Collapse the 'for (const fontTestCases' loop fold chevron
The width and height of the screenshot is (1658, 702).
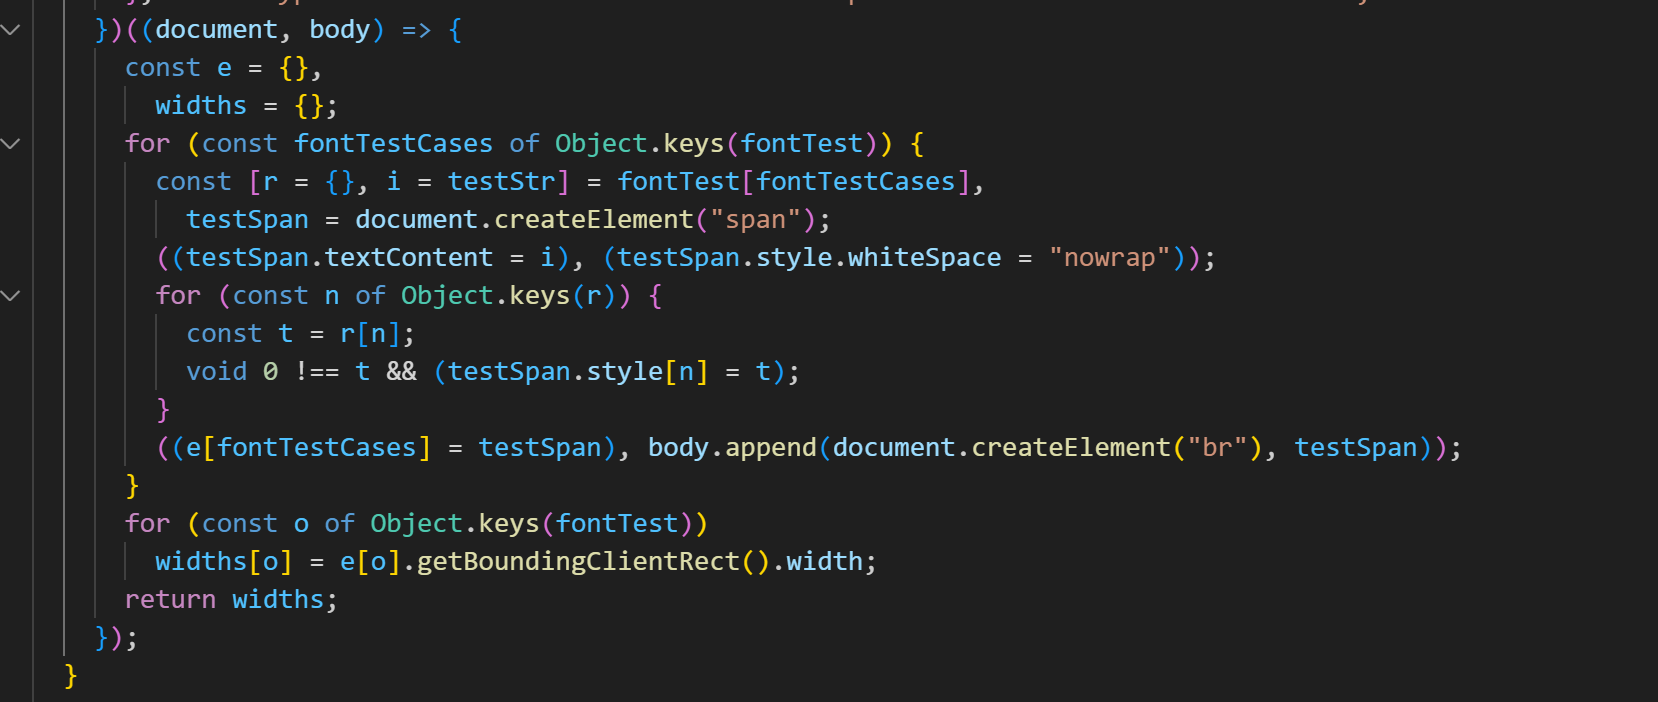pos(11,144)
